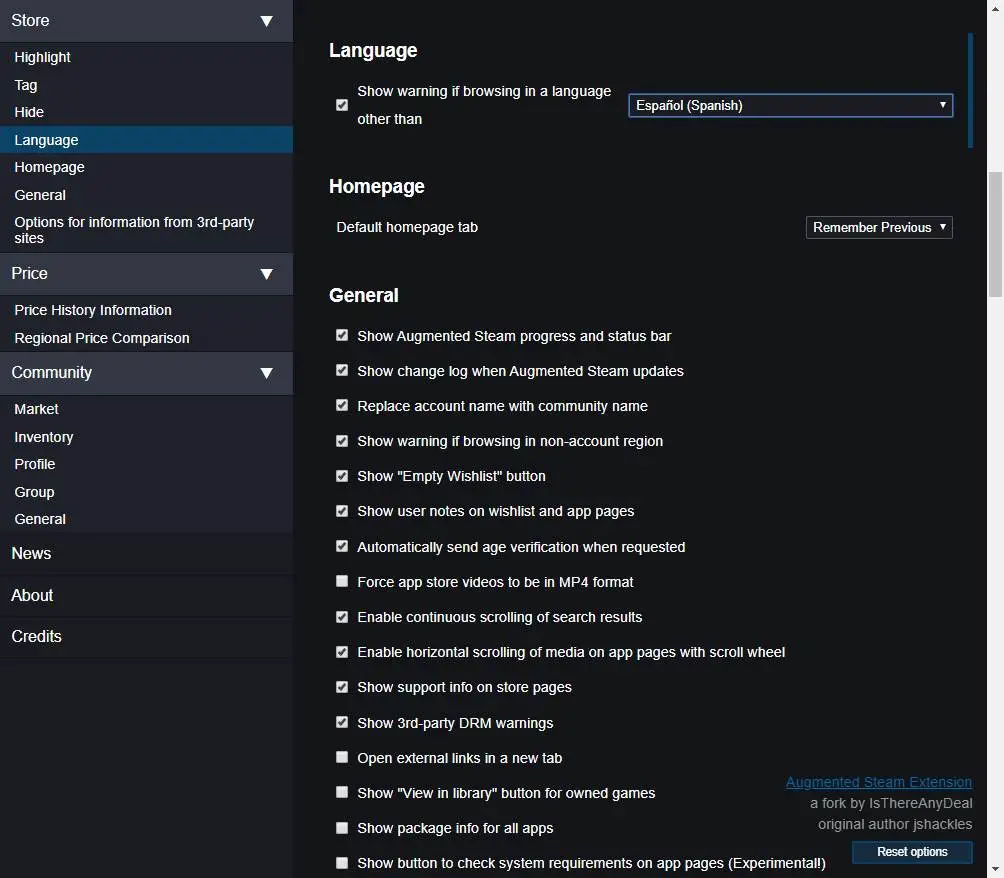Check Open external links in new tab
Viewport: 1004px width, 878px height.
click(342, 757)
